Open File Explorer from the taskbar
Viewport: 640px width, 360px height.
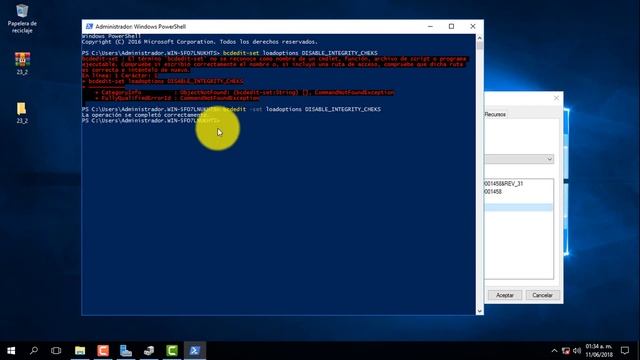point(80,351)
